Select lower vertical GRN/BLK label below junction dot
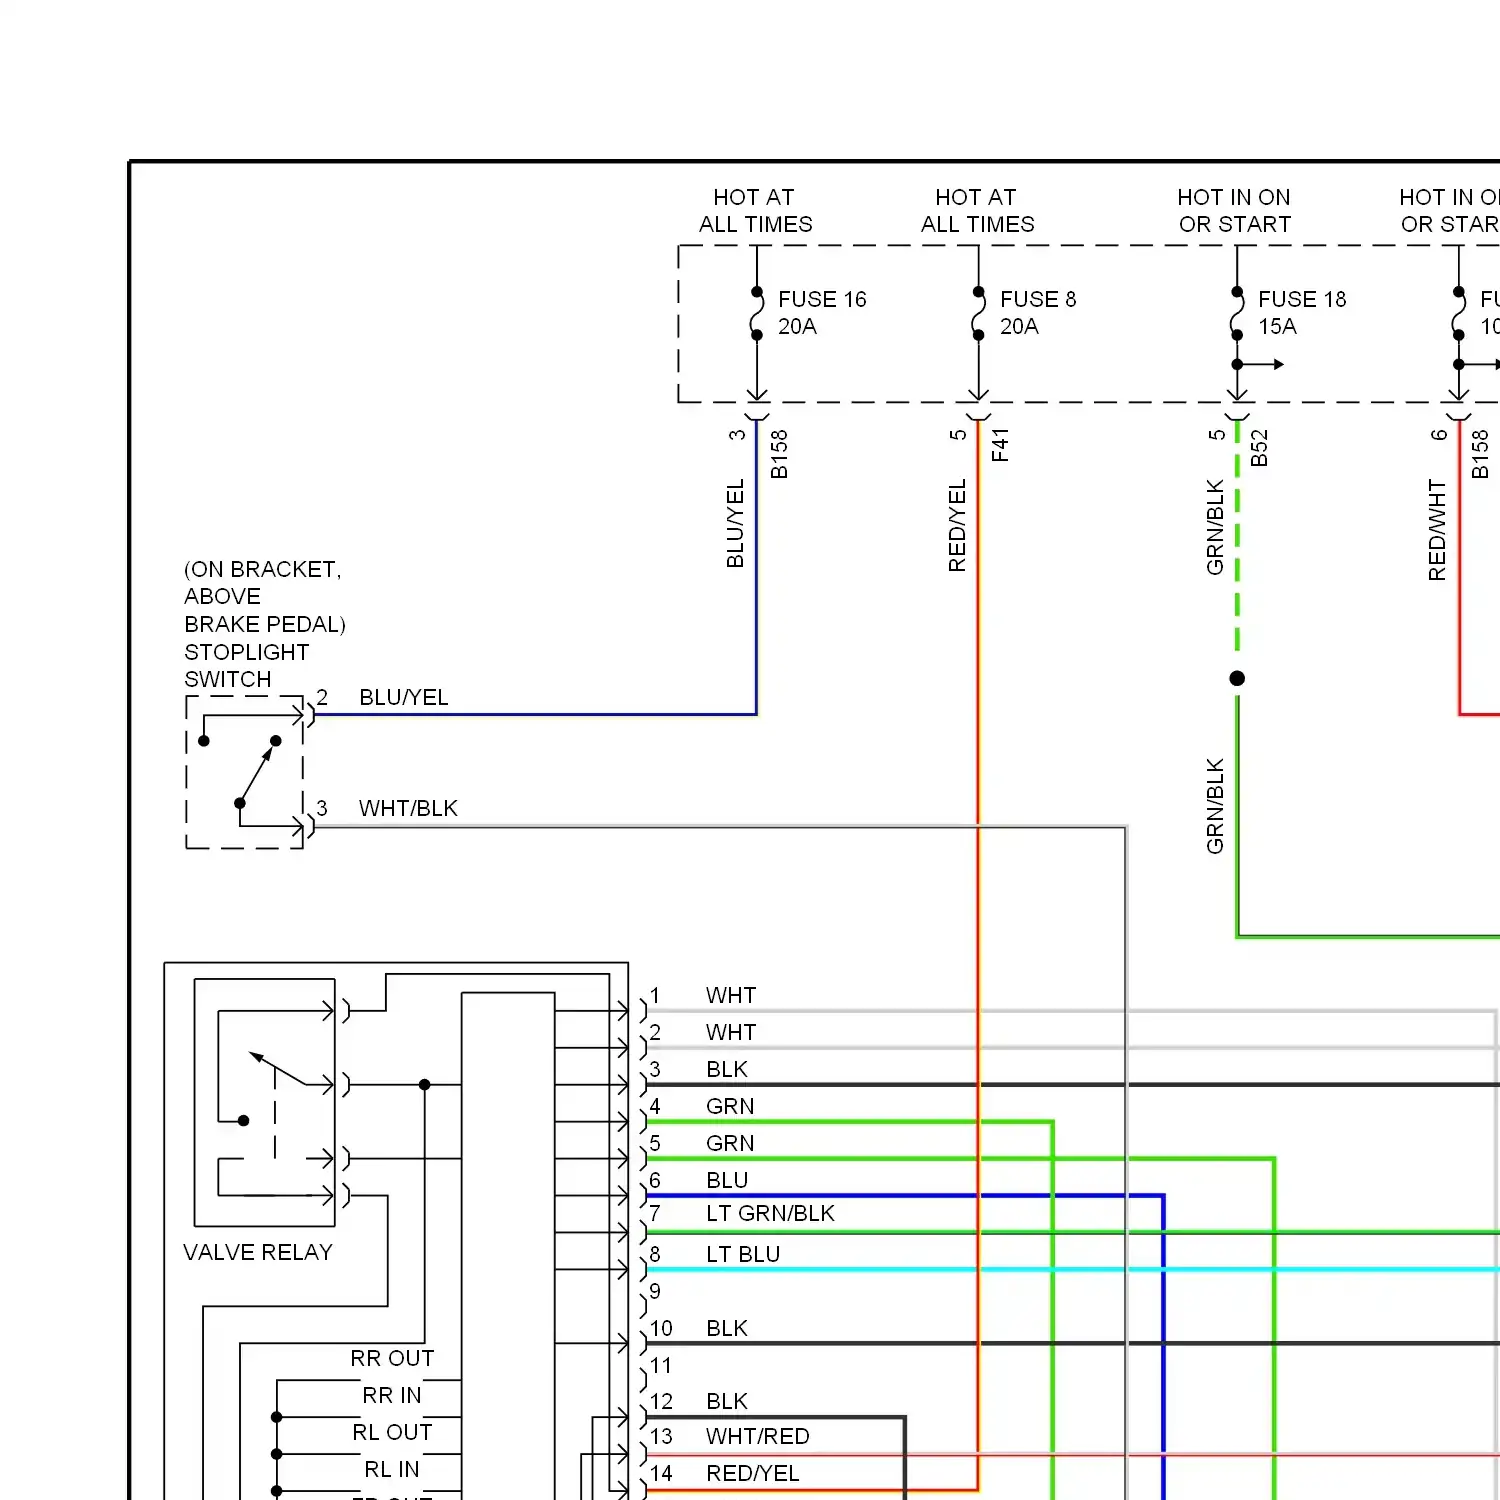 coord(1215,806)
